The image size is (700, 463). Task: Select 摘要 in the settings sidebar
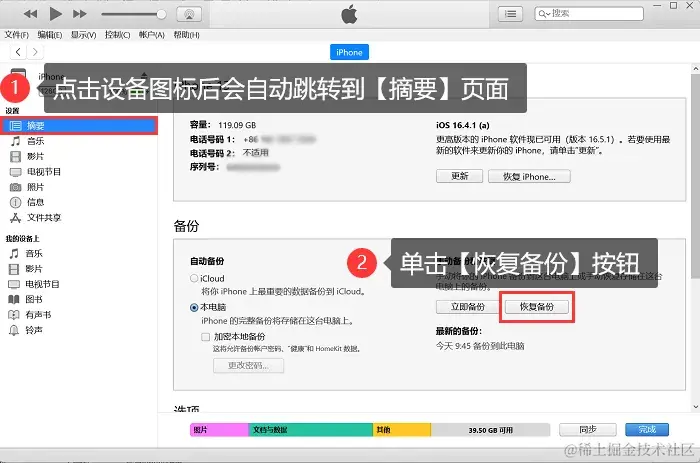pyautogui.click(x=79, y=126)
